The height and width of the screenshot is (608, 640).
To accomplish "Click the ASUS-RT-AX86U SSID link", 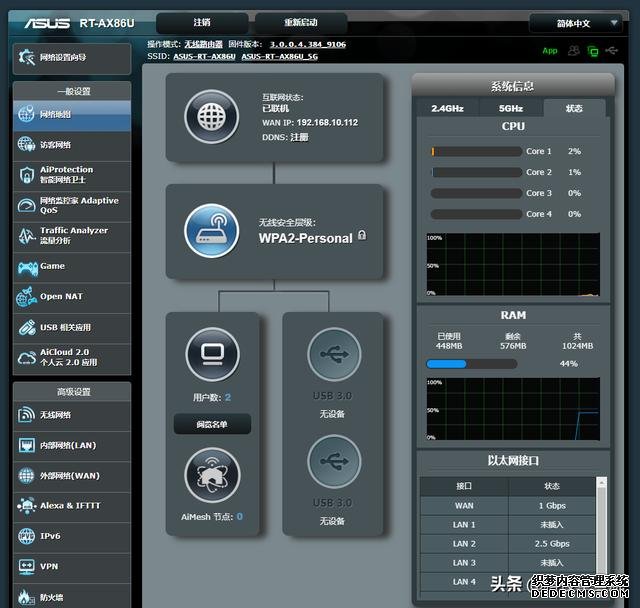I will click(x=204, y=57).
